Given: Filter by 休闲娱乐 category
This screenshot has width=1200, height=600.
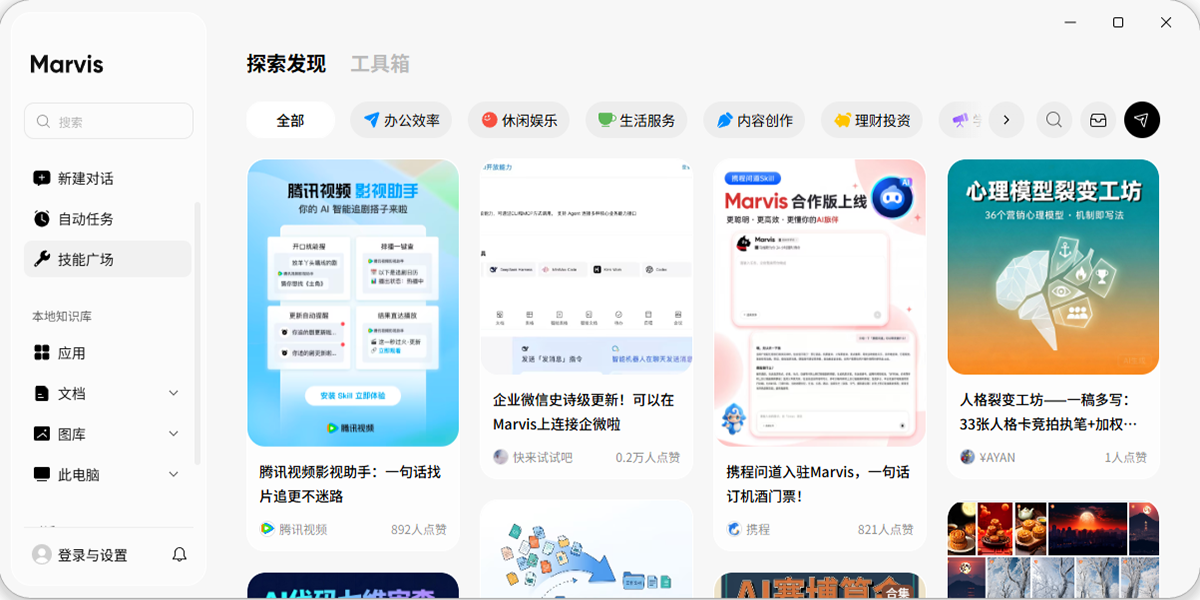Looking at the screenshot, I should point(519,120).
